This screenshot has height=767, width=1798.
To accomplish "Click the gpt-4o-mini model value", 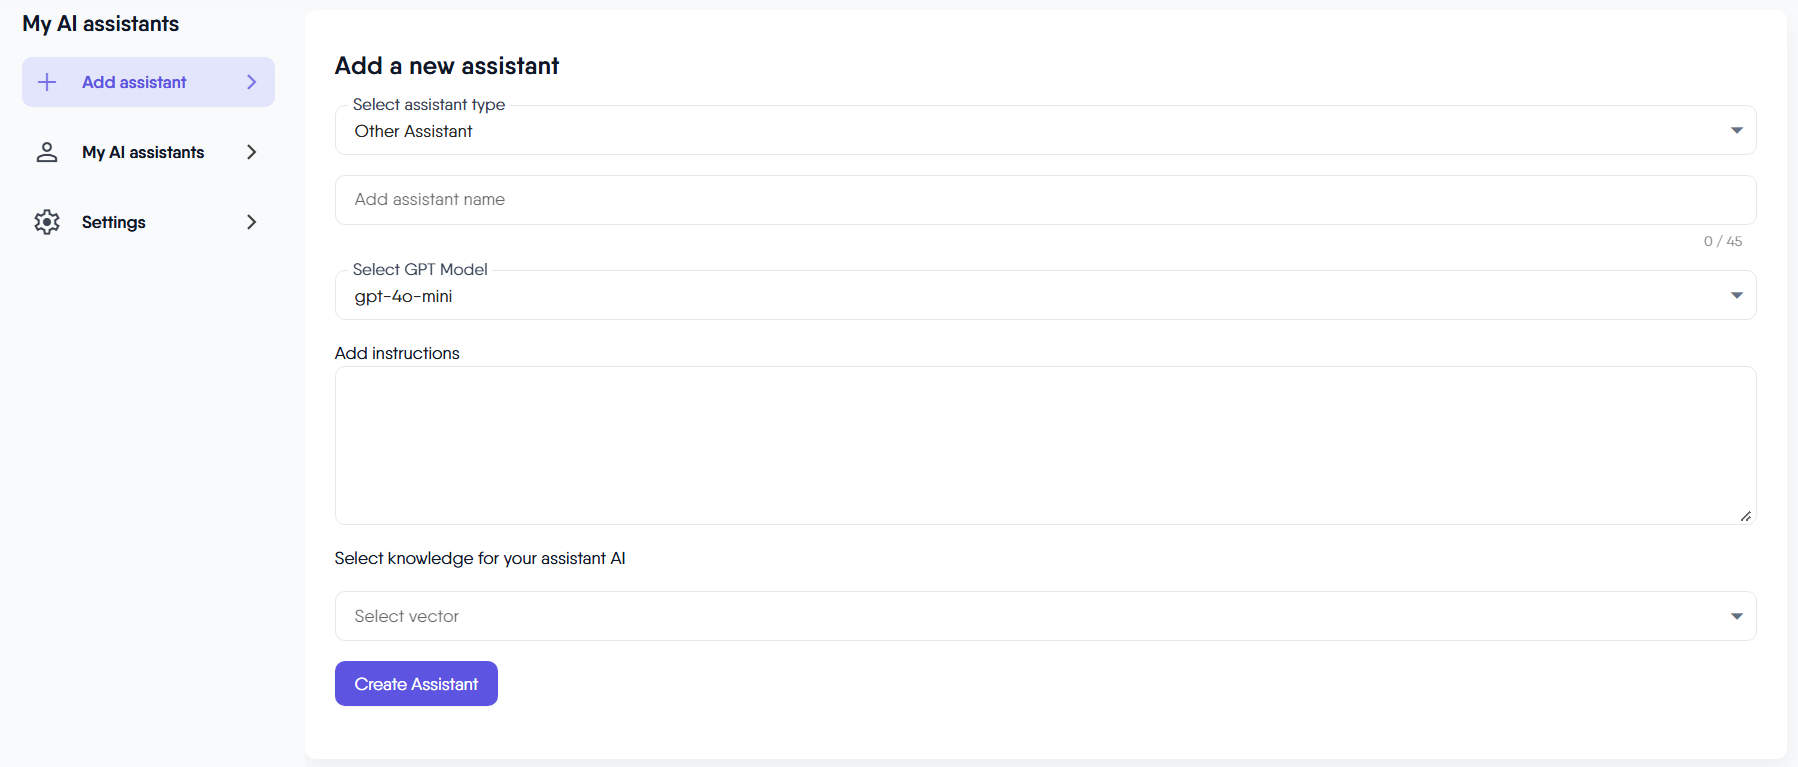I will [x=403, y=296].
